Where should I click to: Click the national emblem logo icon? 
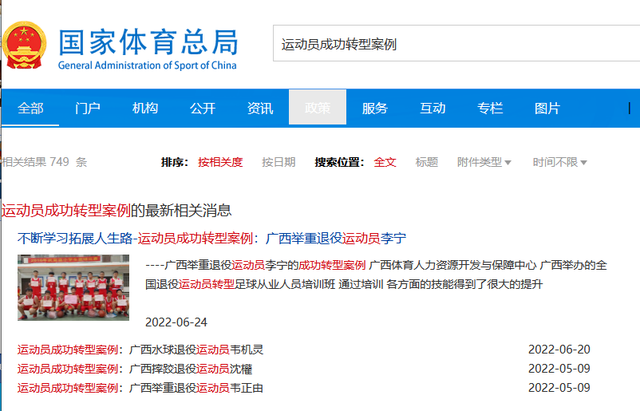(x=24, y=46)
